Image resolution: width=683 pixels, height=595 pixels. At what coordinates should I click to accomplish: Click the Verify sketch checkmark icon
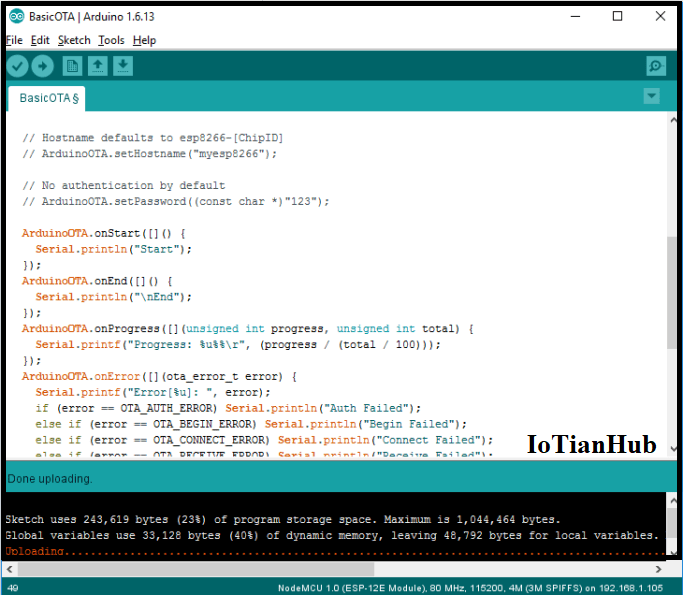(x=17, y=66)
